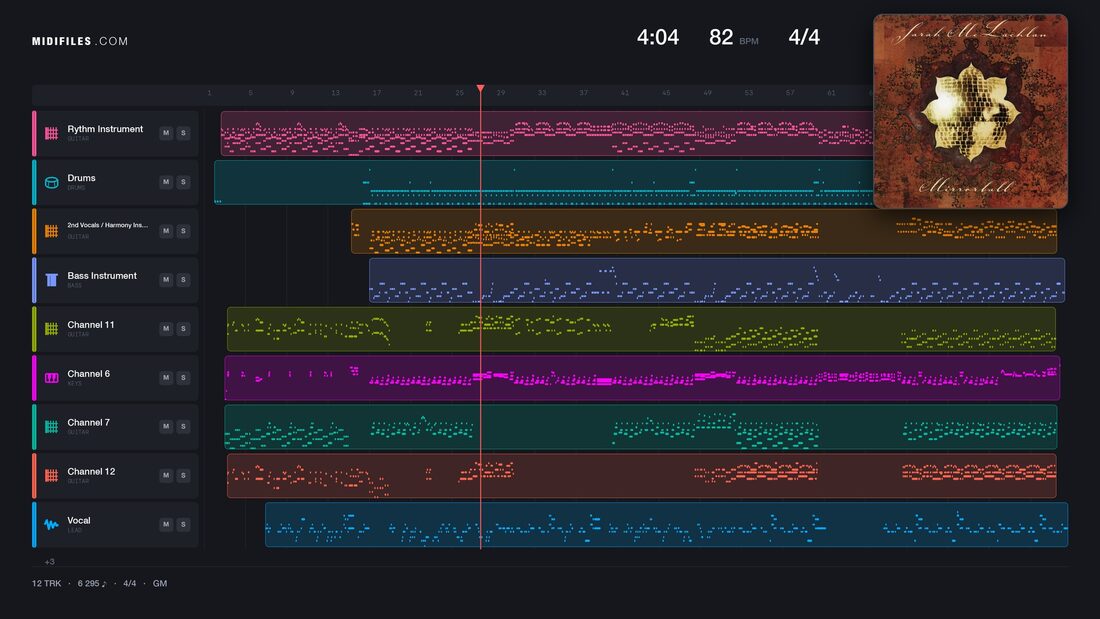Select the Rythm Instrument track name

[x=105, y=129]
